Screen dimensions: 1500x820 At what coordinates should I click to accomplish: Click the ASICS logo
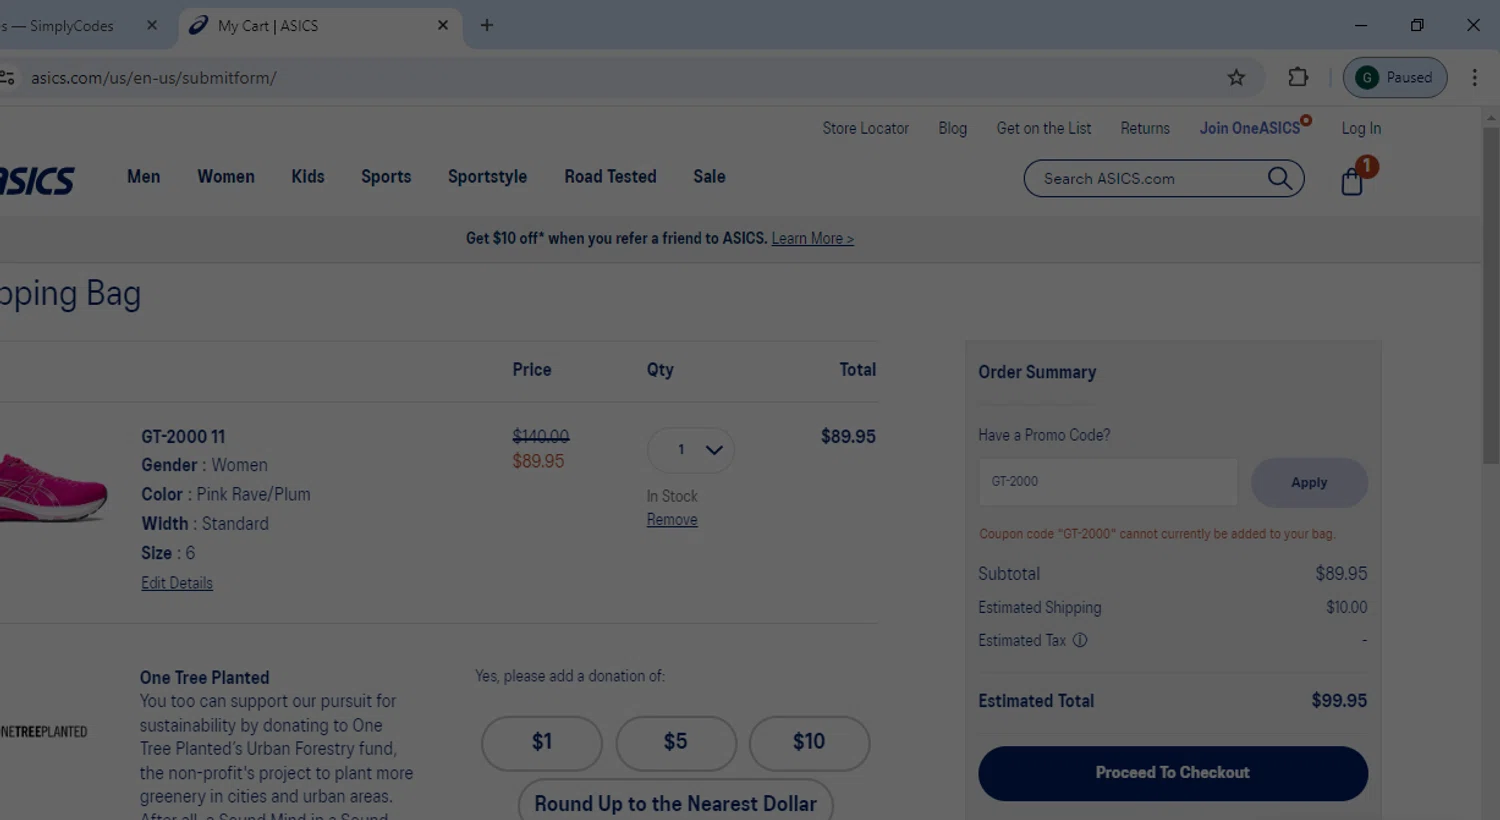[x=37, y=181]
